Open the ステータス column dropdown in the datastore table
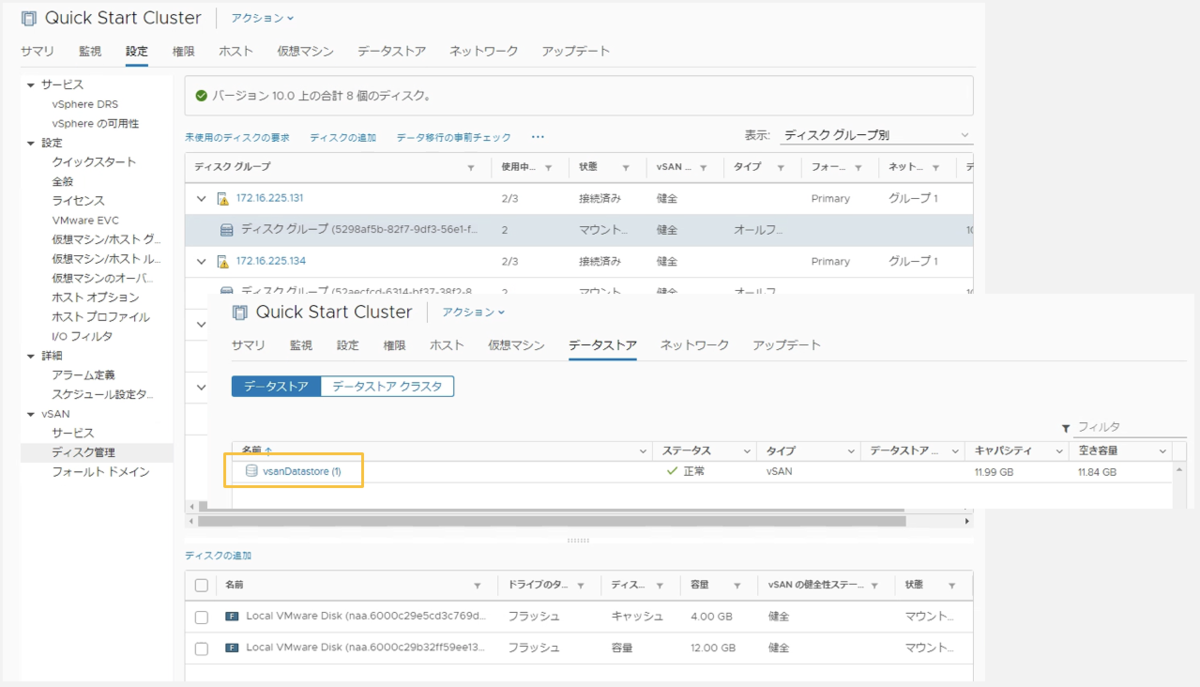Viewport: 1200px width, 687px height. tap(746, 452)
